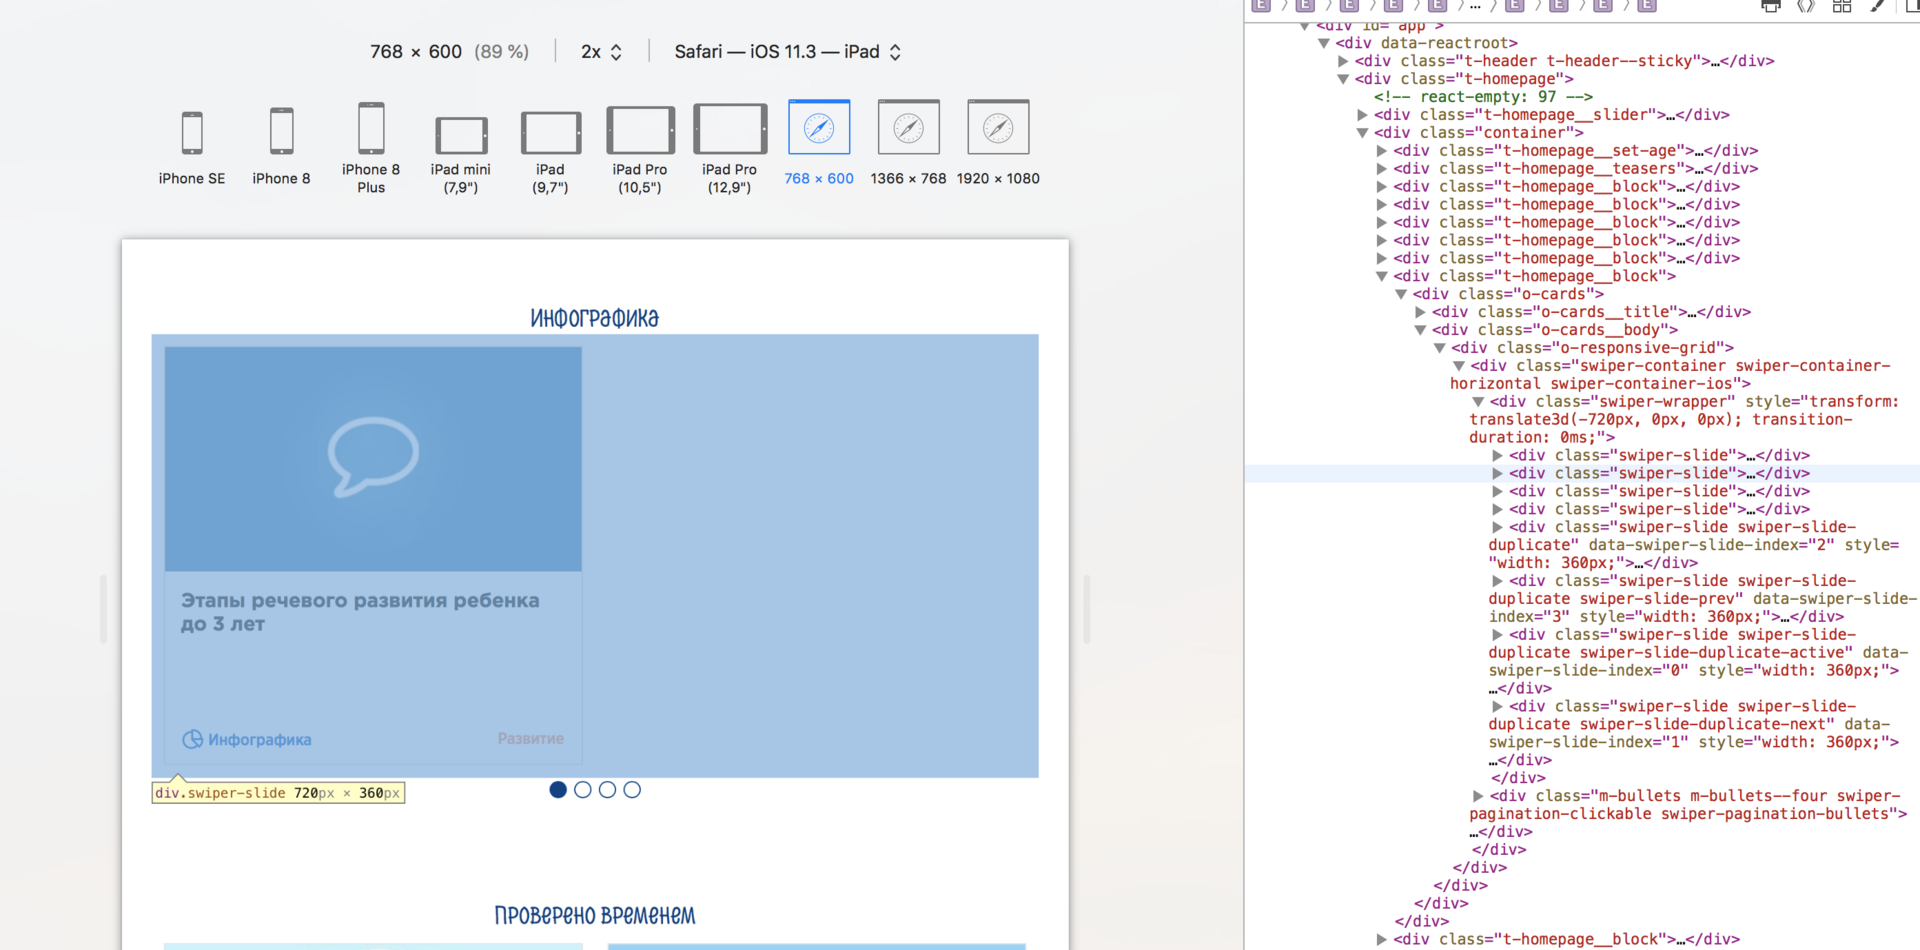
Task: Click the (89 %) scale indicator
Action: 502,52
